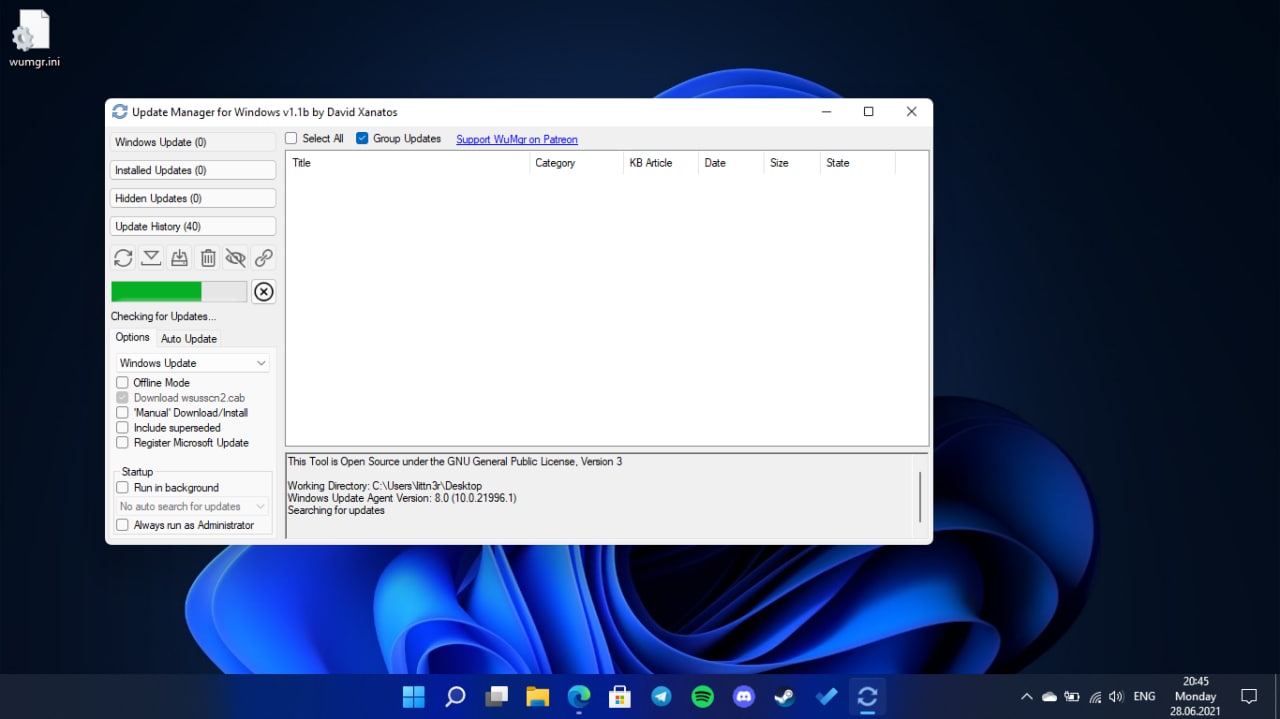Uncheck Group Updates checkbox
The height and width of the screenshot is (719, 1280).
(362, 138)
